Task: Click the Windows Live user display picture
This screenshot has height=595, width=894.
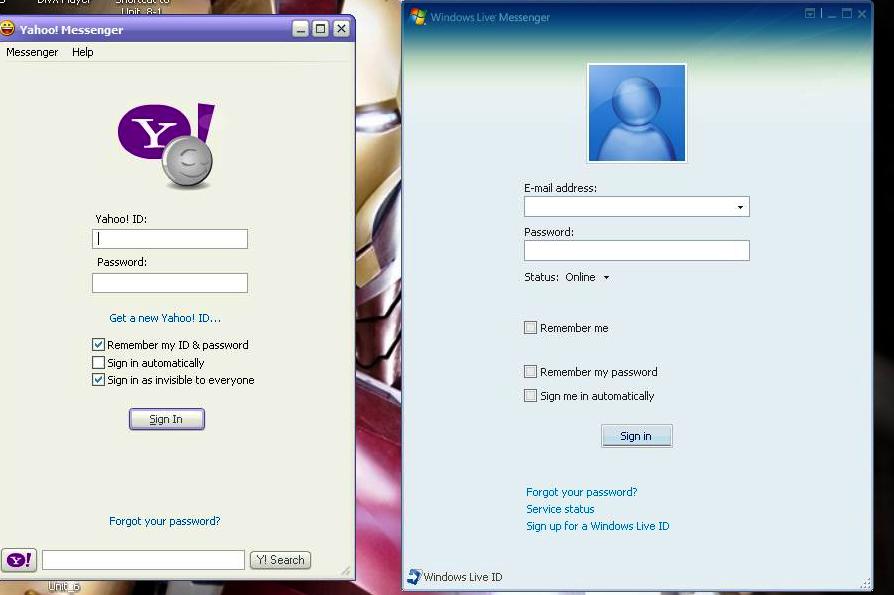Action: click(x=637, y=113)
